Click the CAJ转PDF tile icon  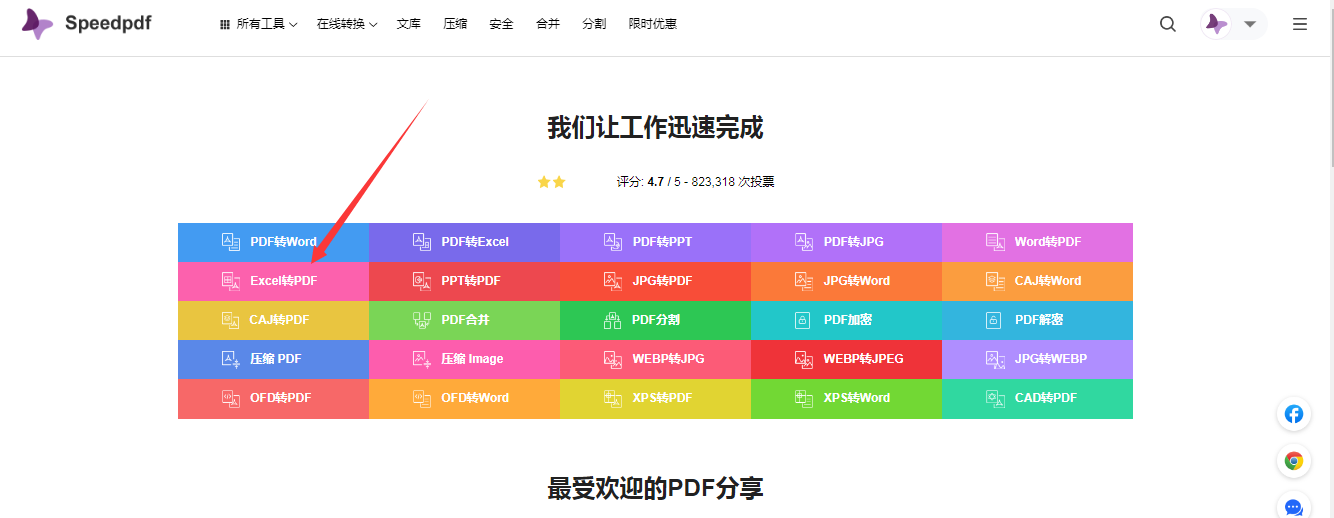pyautogui.click(x=230, y=320)
